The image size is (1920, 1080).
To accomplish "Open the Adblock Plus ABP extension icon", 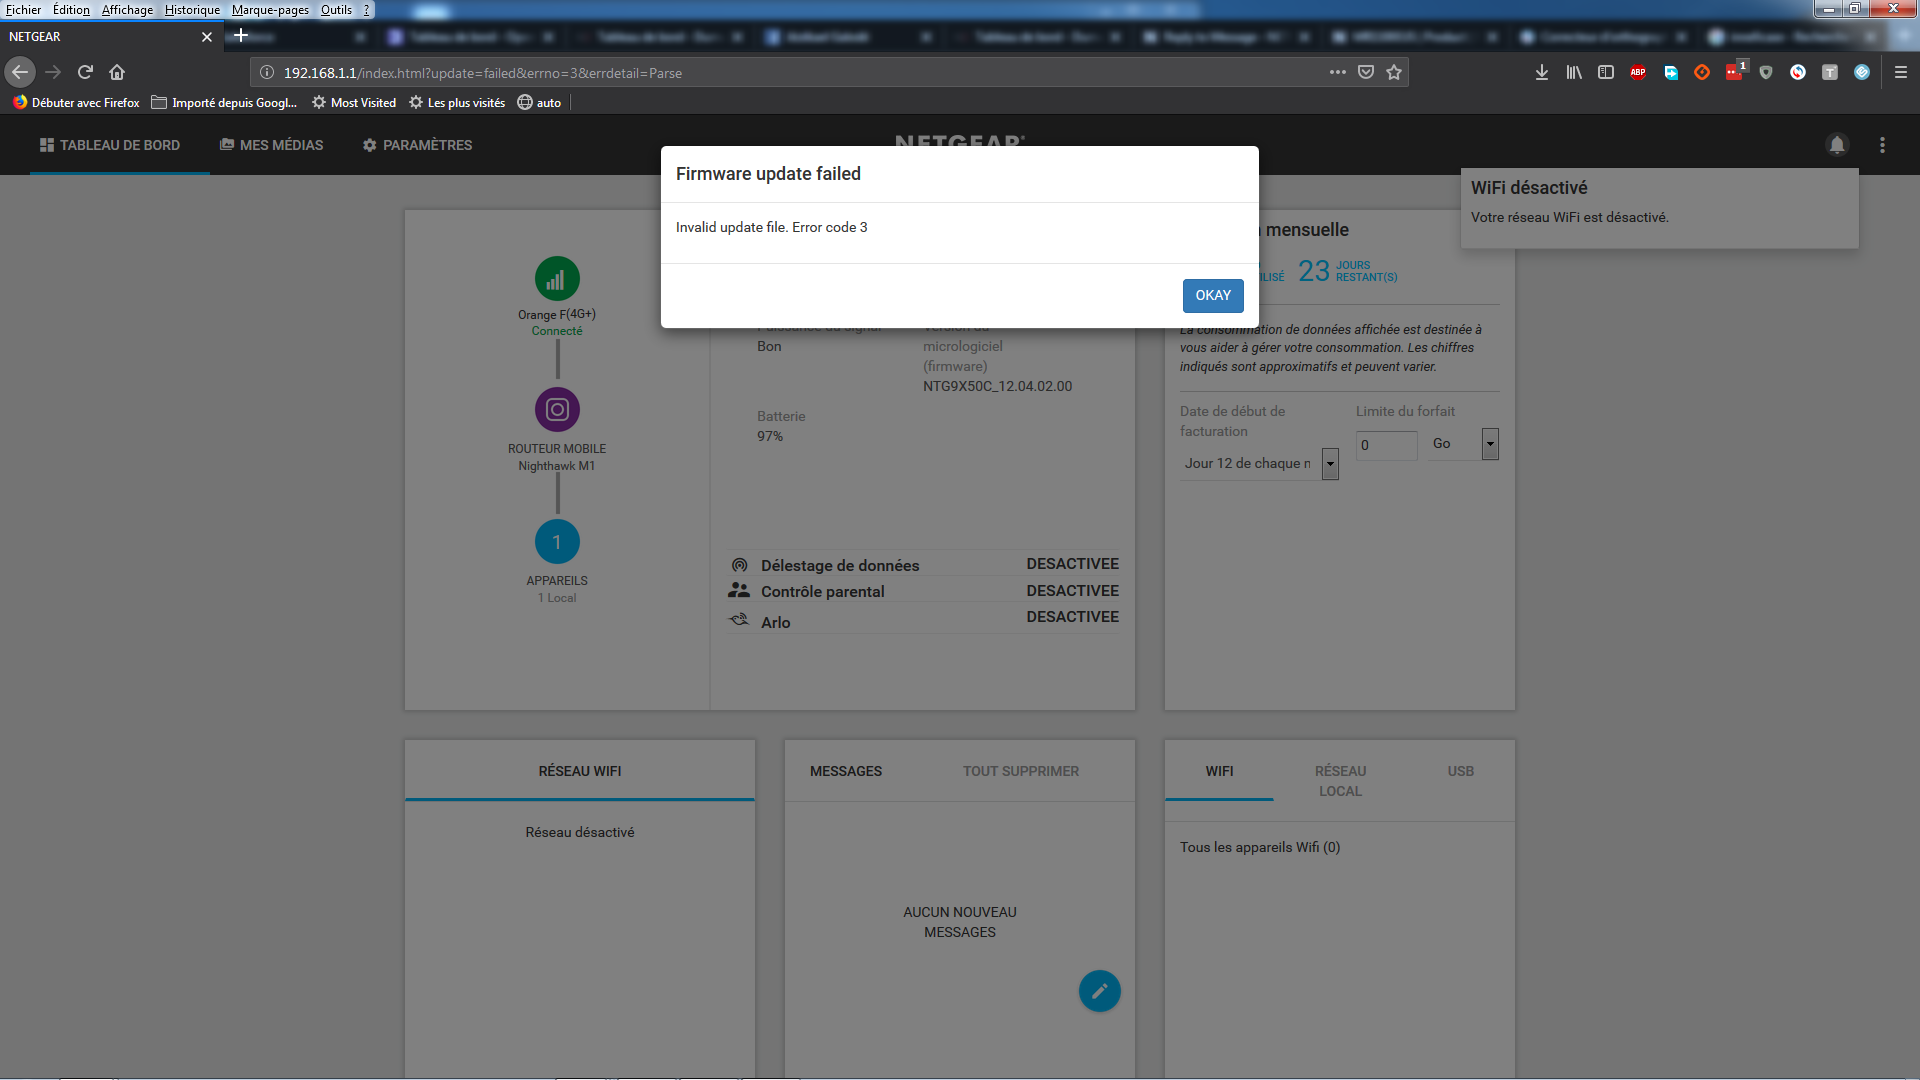I will pyautogui.click(x=1638, y=72).
